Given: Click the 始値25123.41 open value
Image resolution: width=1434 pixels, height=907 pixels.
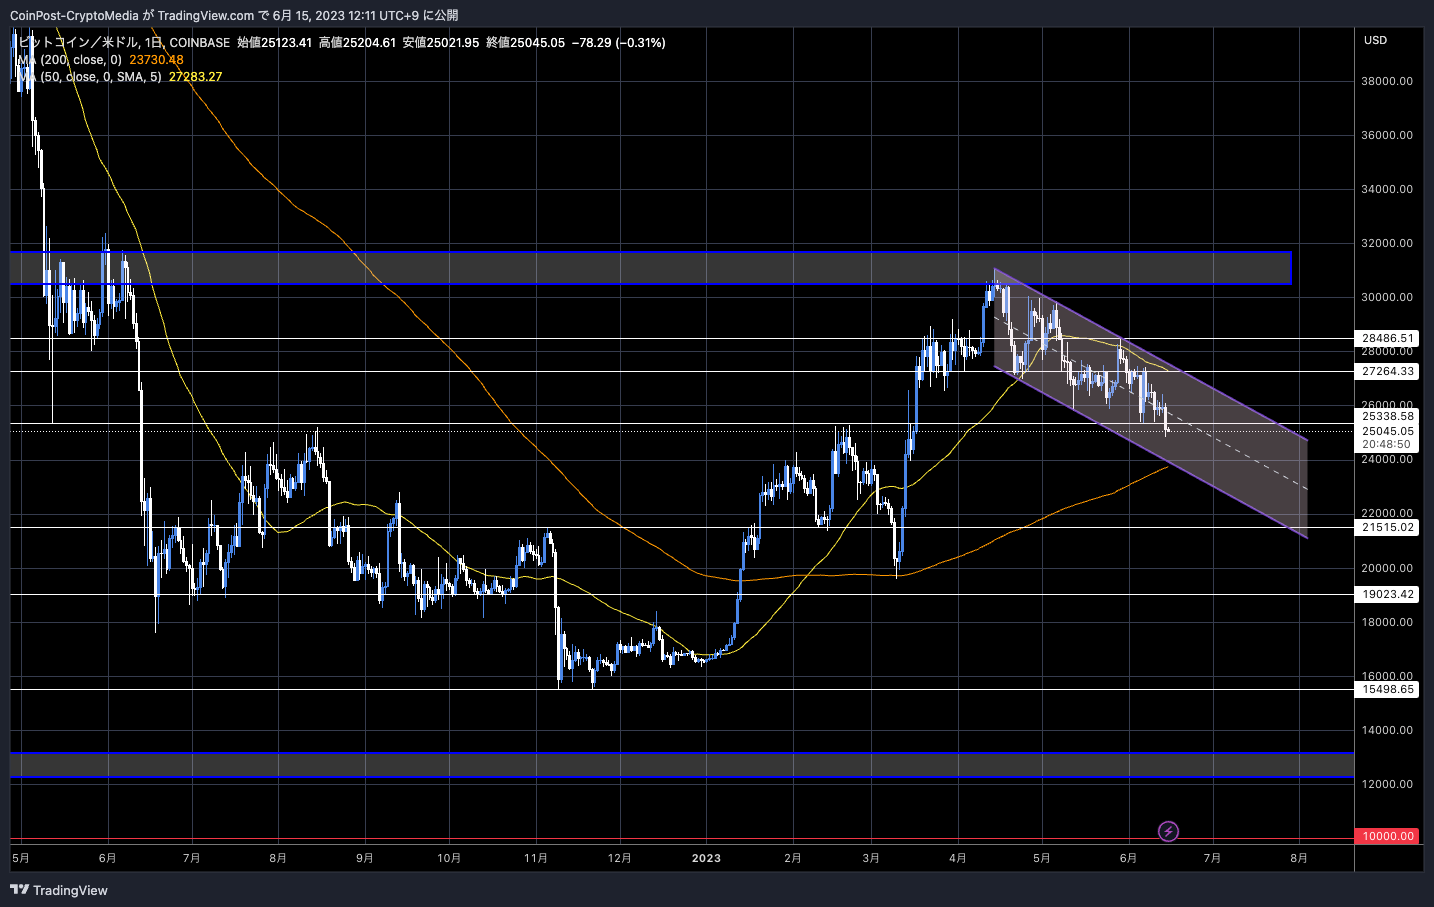Looking at the screenshot, I should [x=274, y=43].
